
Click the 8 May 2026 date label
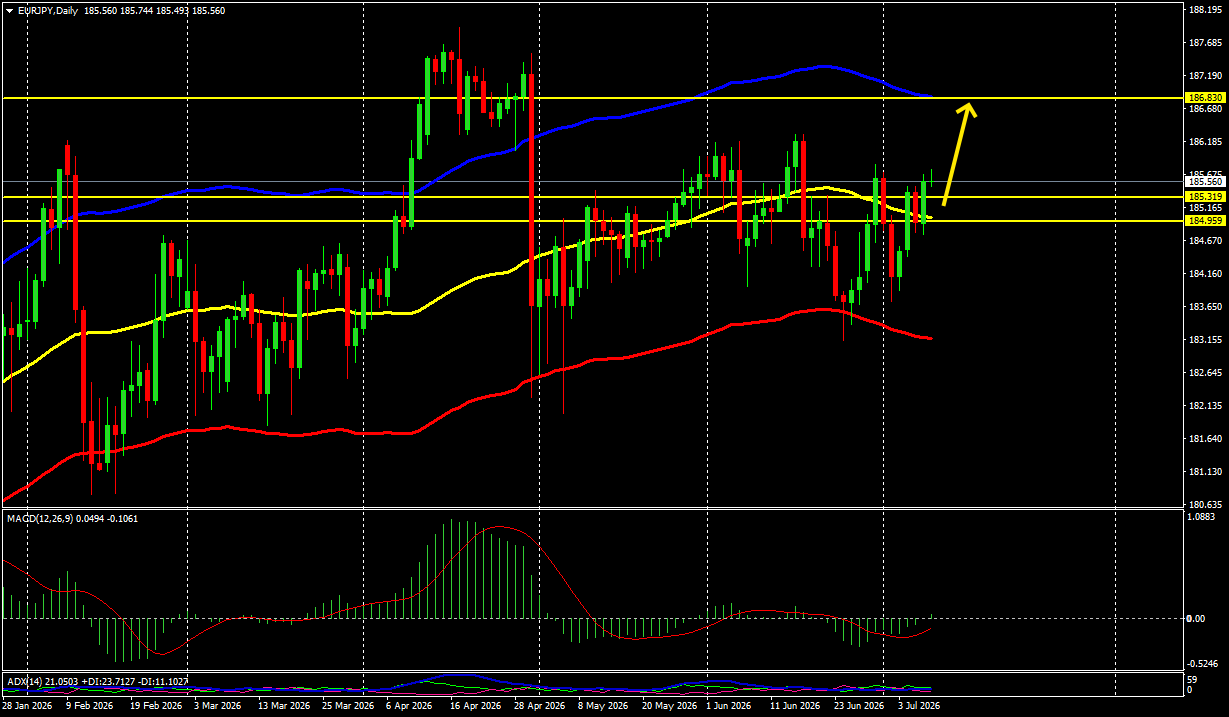pyautogui.click(x=602, y=706)
